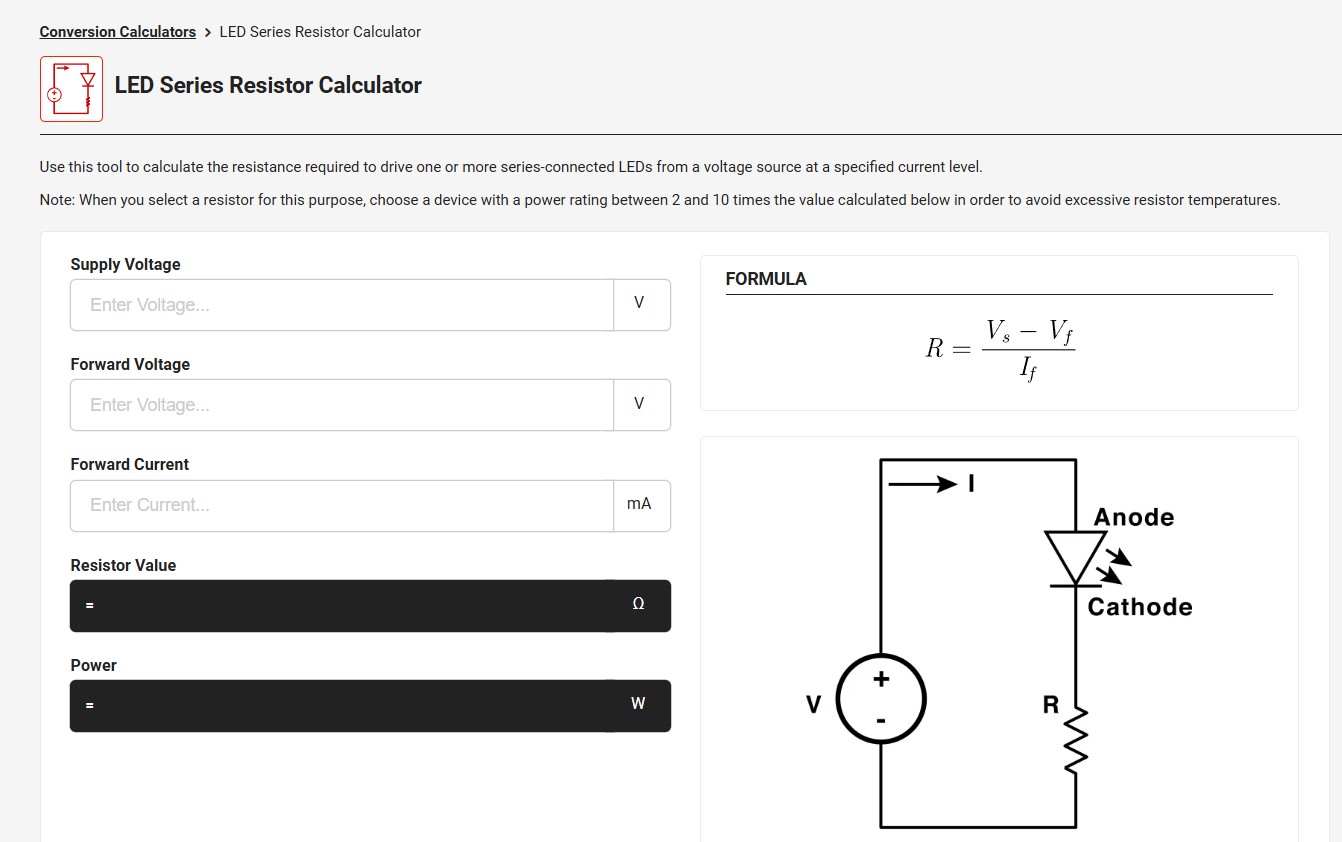The width and height of the screenshot is (1342, 842).
Task: Click the mA unit beside Forward Current
Action: pos(641,504)
